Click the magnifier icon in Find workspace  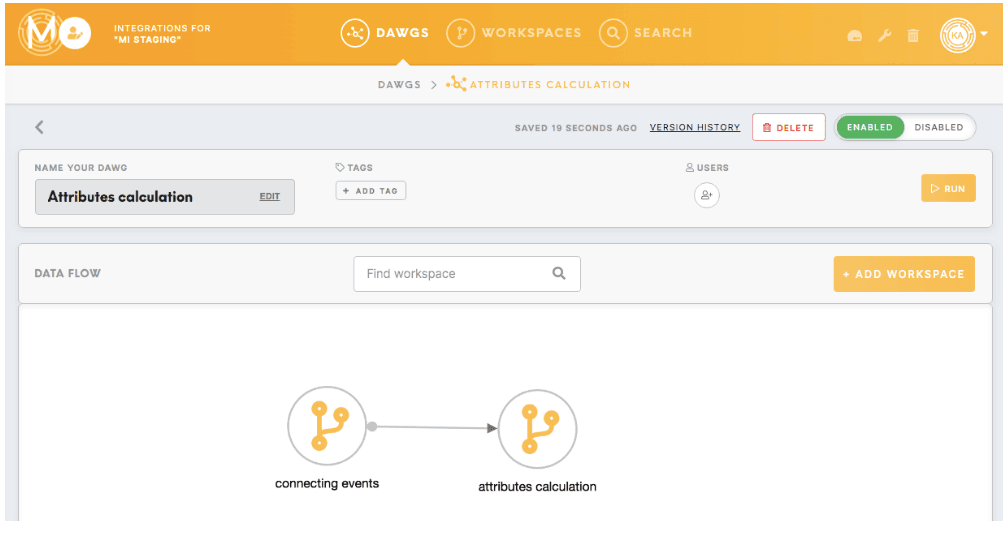coord(559,273)
